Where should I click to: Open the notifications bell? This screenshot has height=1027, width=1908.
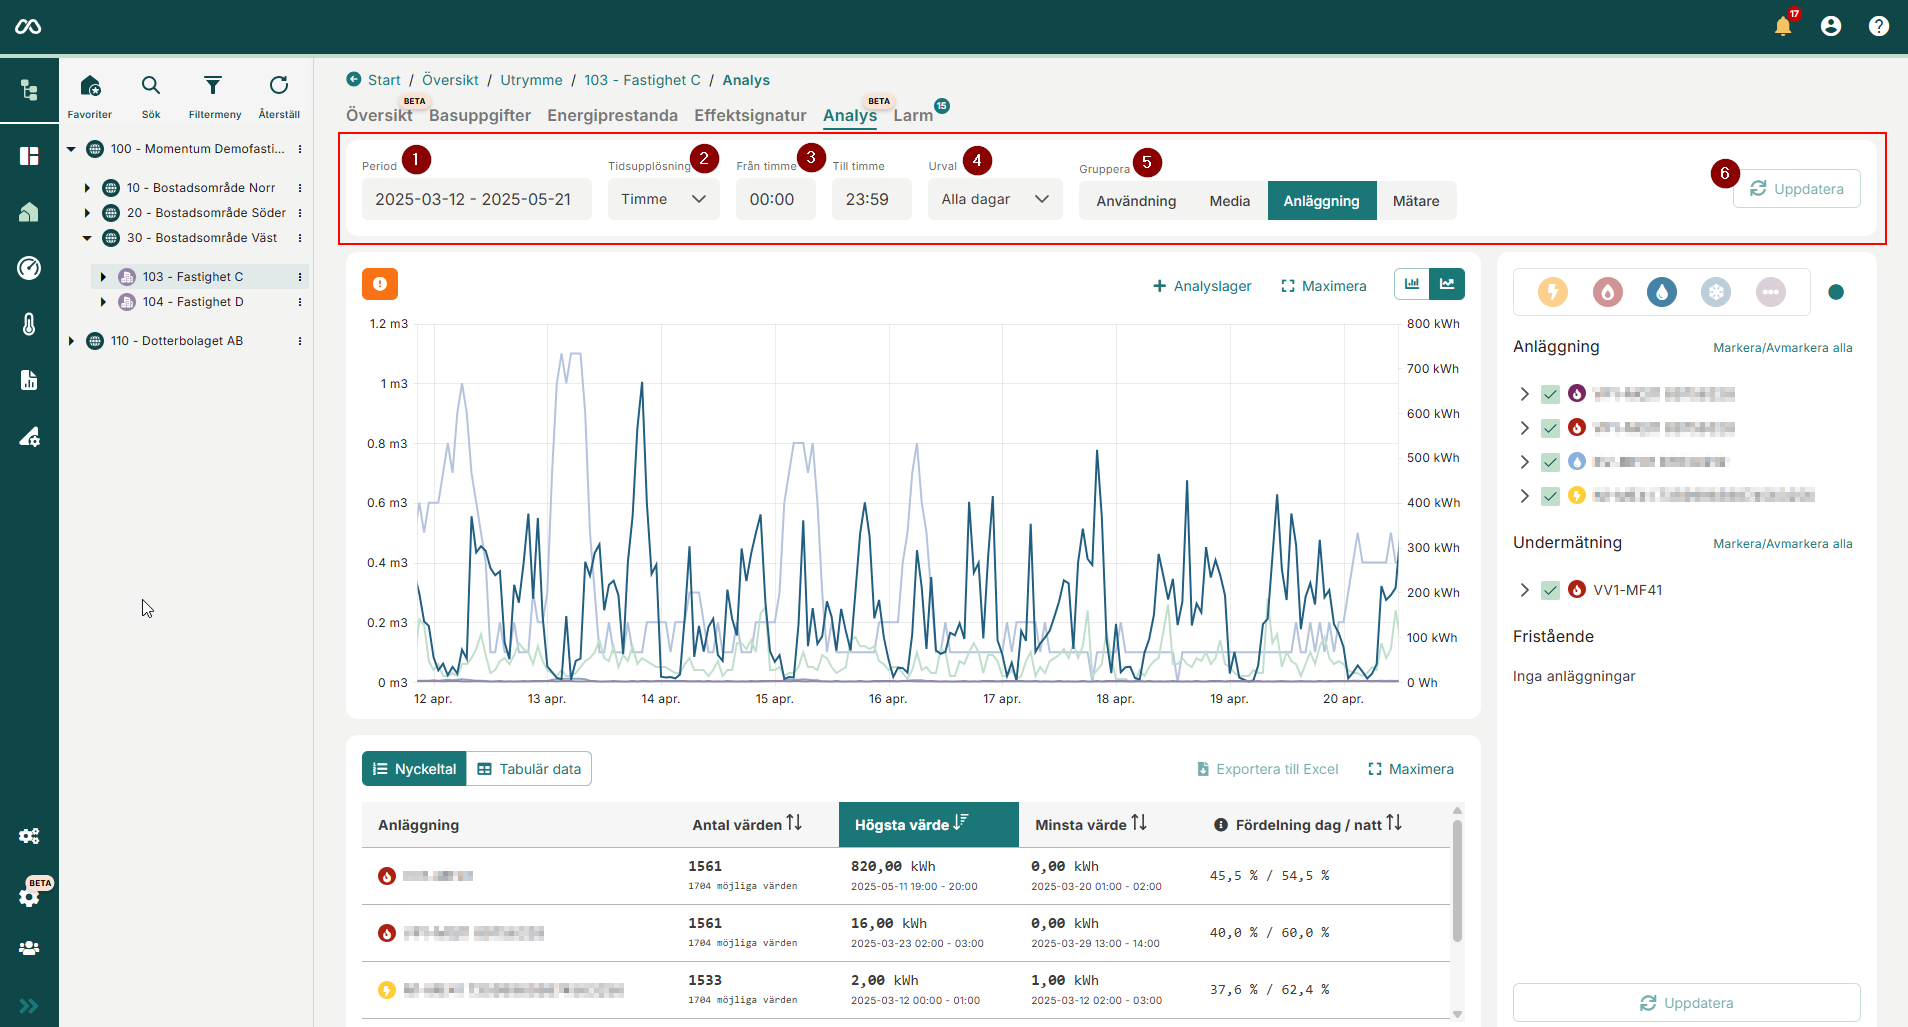pos(1783,26)
